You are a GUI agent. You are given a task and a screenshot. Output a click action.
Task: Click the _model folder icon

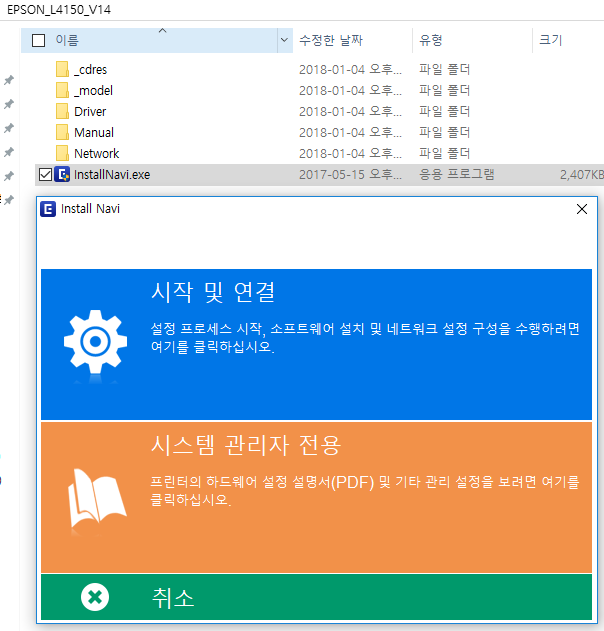click(62, 90)
